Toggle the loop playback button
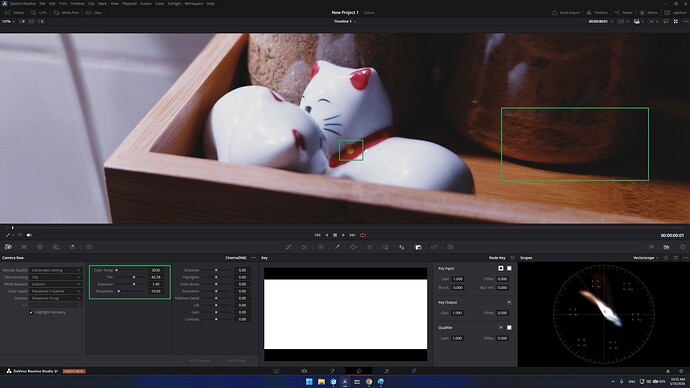Screen dimensions: 690x388 tap(363, 235)
